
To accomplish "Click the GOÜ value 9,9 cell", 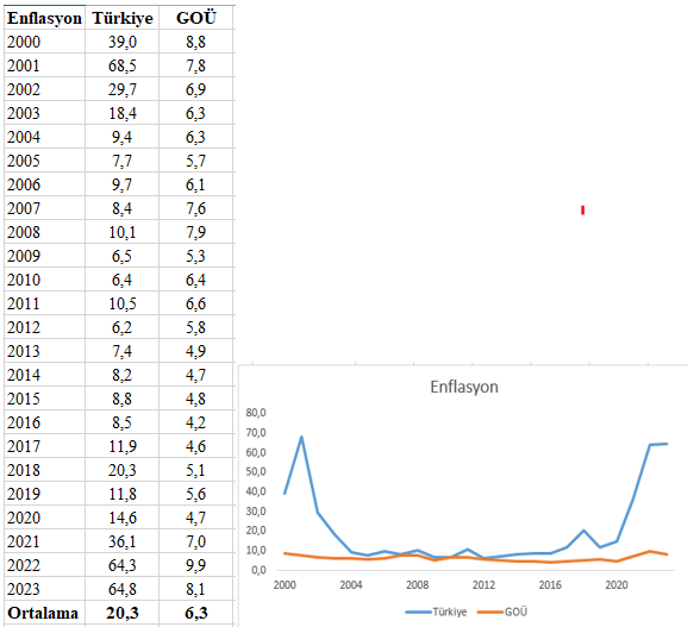I will click(197, 564).
